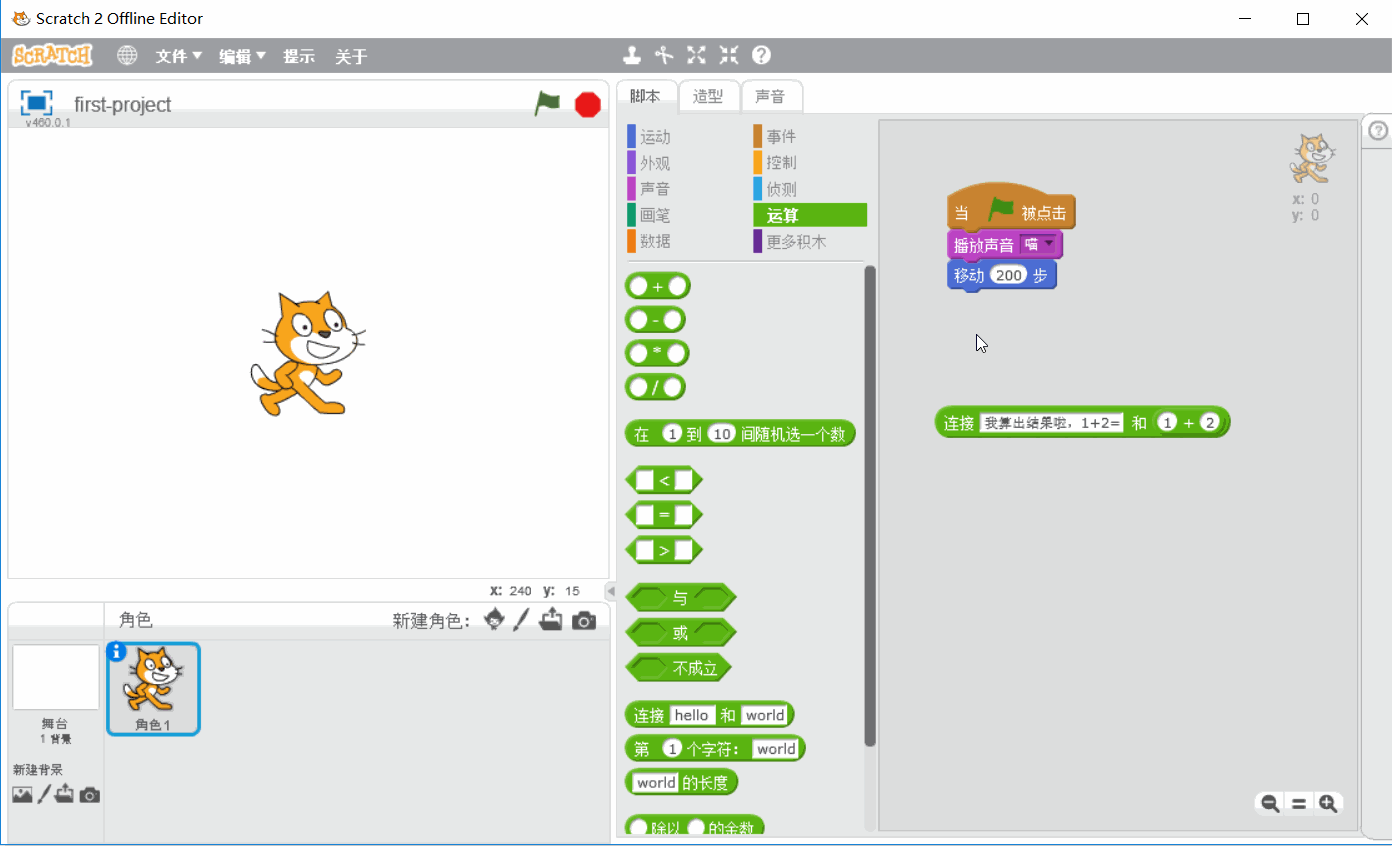1392x846 pixels.
Task: Open sprite info for 角色1
Action: 116,652
